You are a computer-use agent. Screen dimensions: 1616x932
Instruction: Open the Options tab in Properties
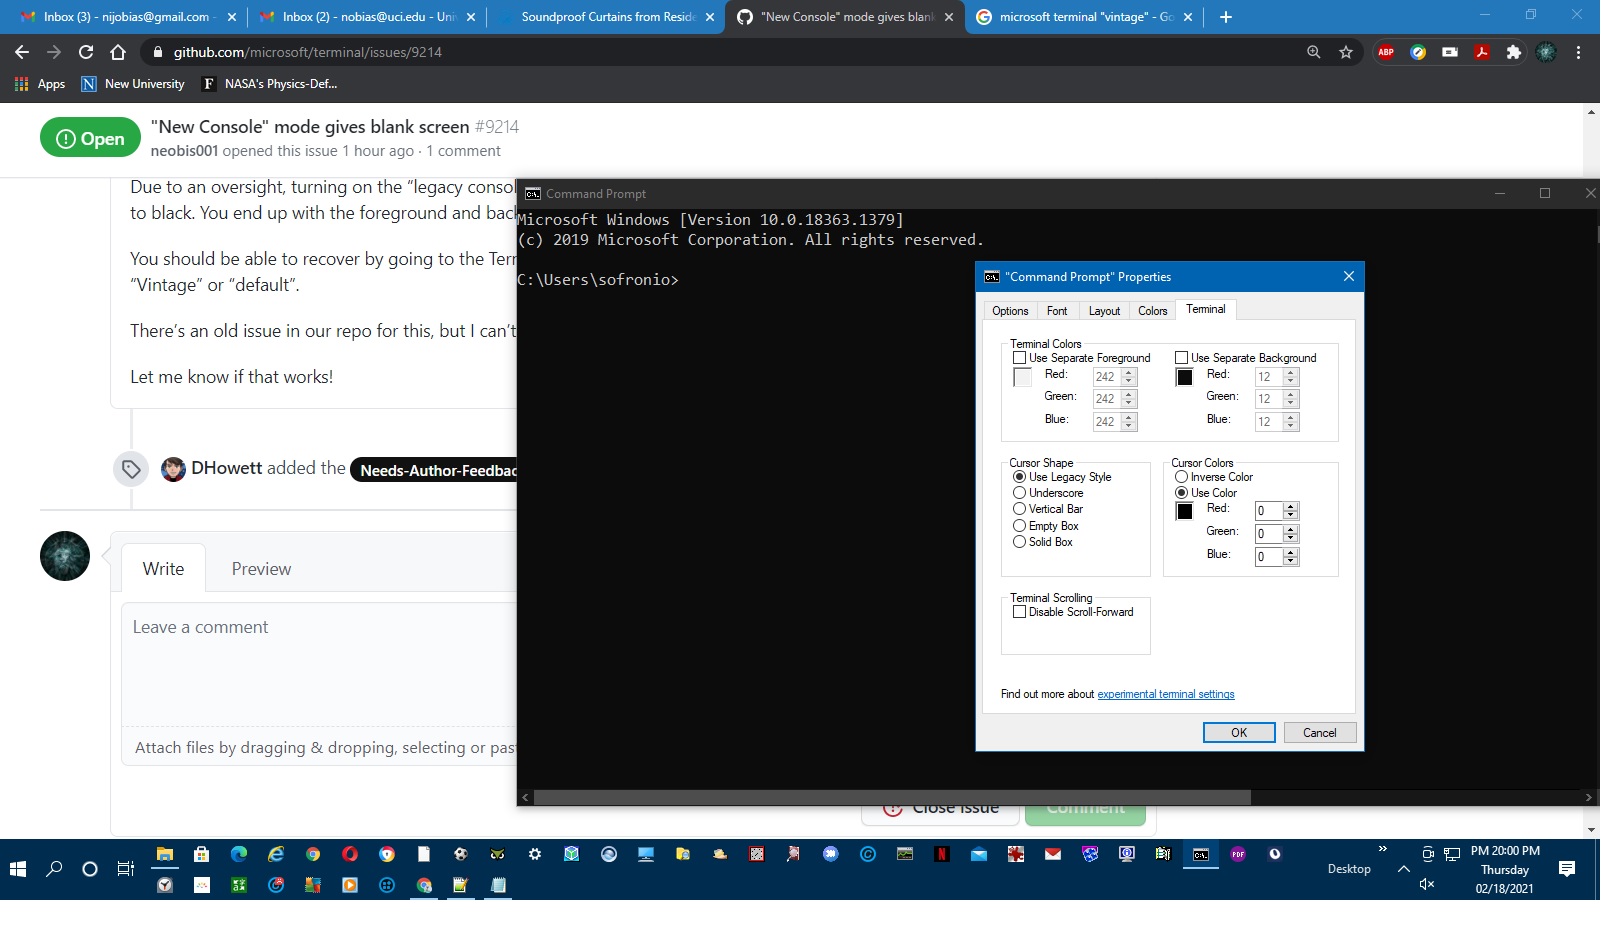(x=1010, y=311)
